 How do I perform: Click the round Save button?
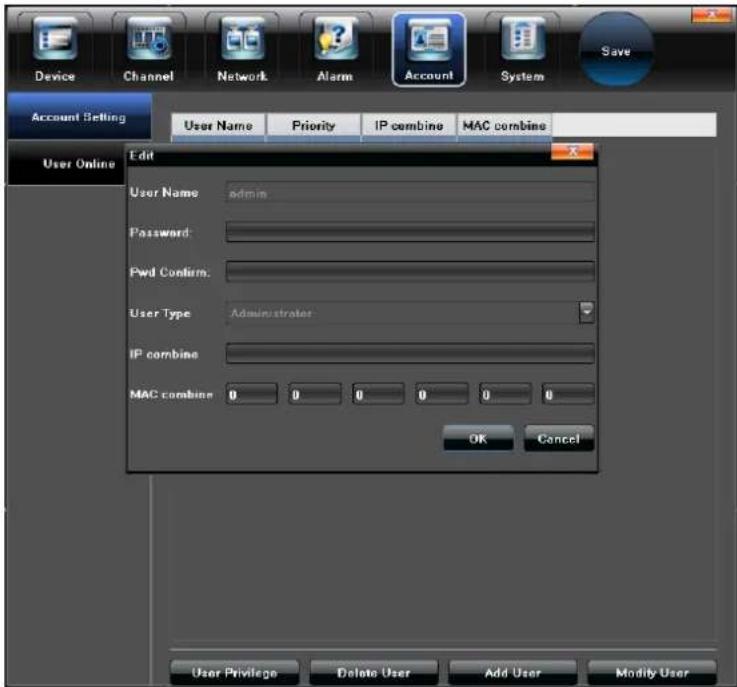coord(616,50)
